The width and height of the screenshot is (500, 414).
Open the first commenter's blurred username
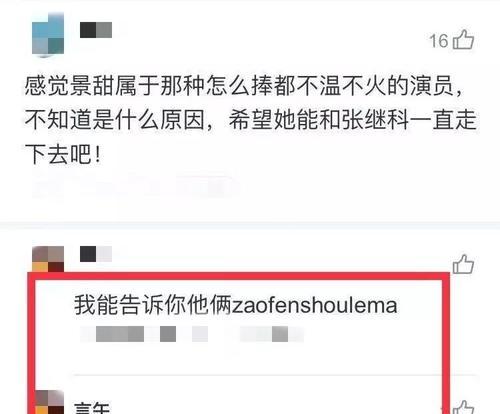pyautogui.click(x=96, y=30)
